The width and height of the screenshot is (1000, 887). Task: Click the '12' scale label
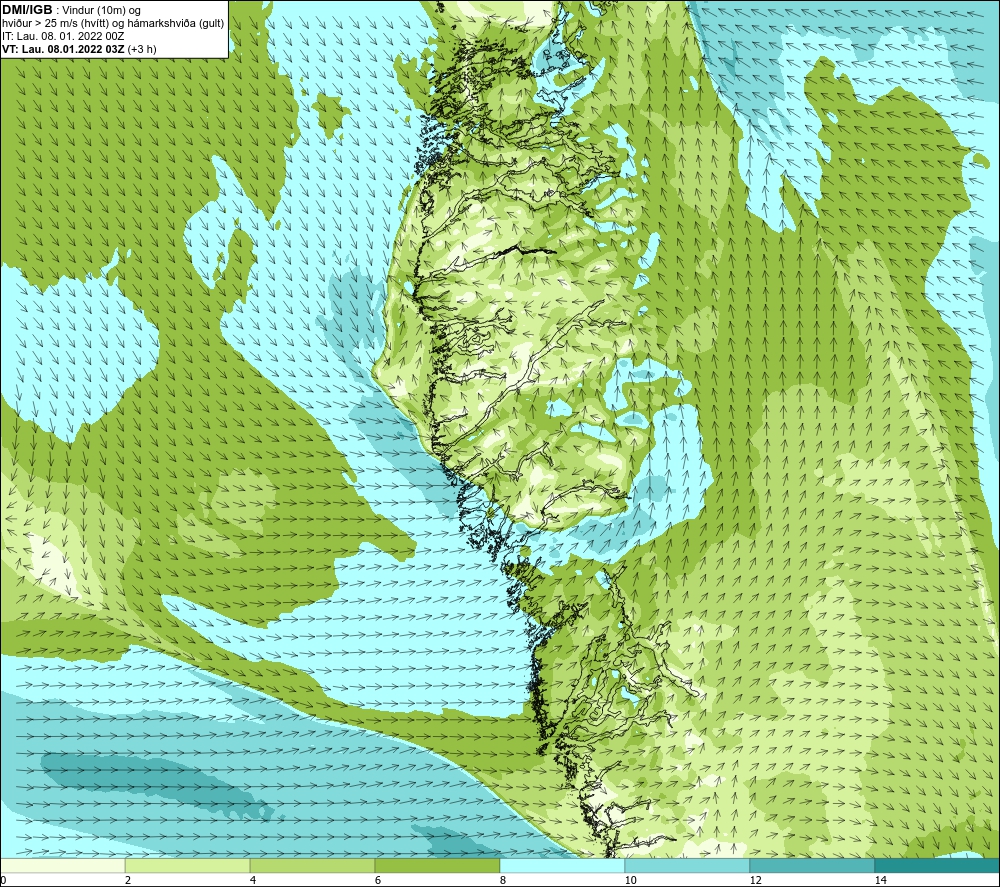[x=755, y=880]
